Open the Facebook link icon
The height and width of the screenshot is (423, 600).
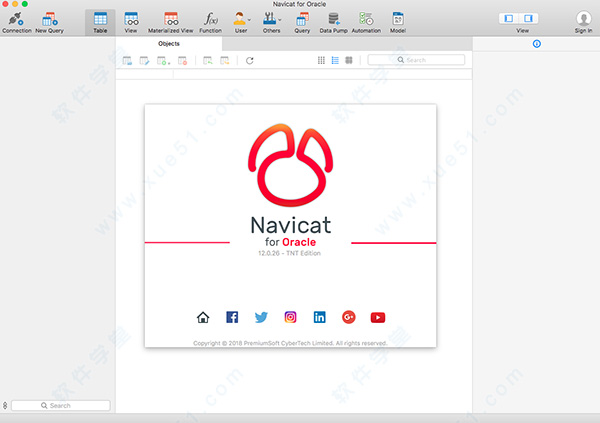pos(232,317)
